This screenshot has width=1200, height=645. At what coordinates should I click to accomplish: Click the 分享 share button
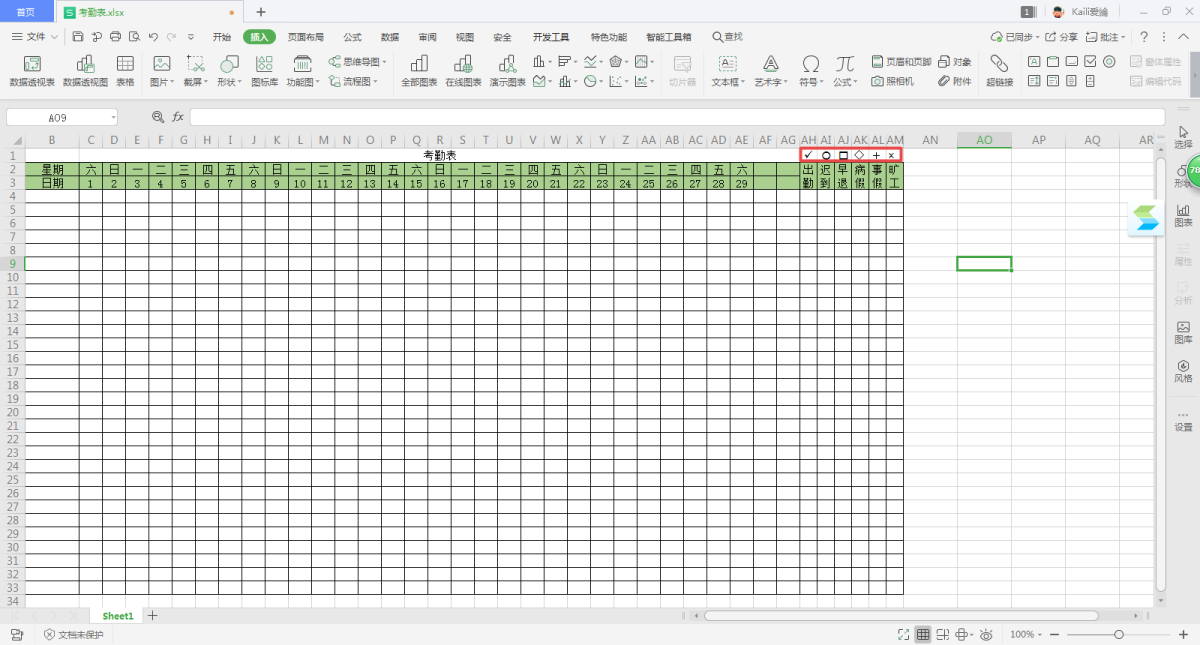coord(1062,37)
